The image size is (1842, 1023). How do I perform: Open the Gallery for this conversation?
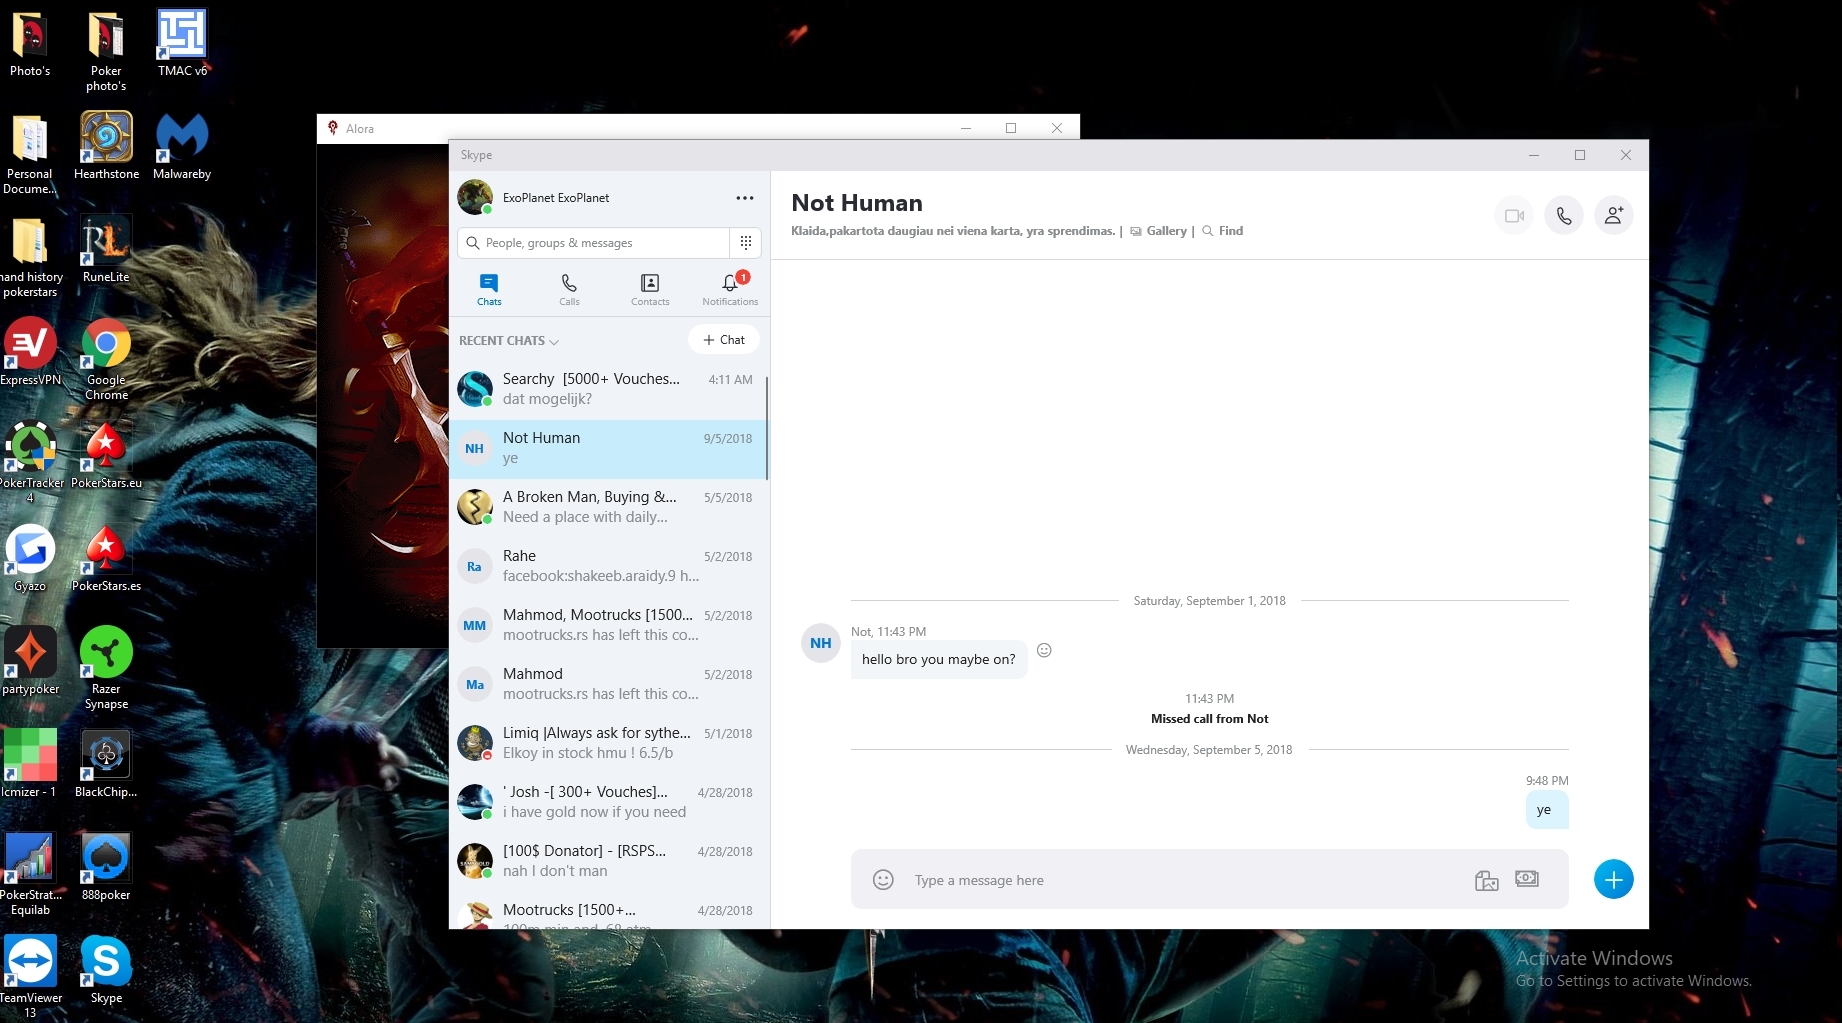click(x=1159, y=231)
